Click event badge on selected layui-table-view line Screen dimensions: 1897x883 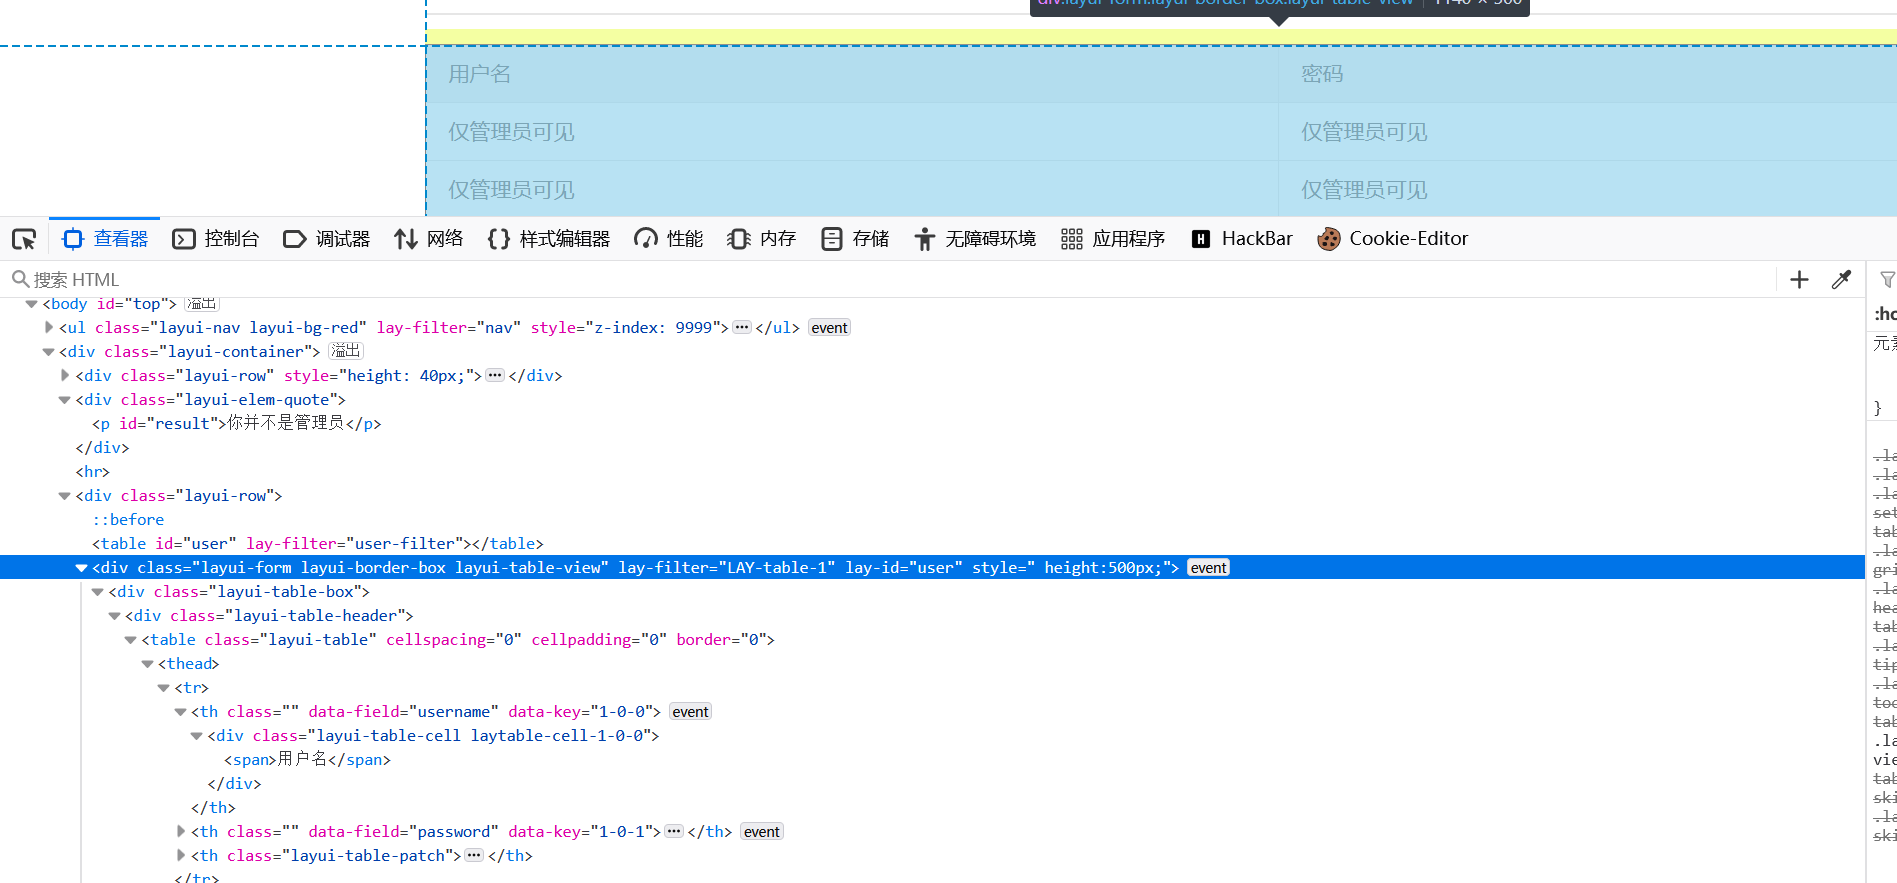click(1208, 568)
